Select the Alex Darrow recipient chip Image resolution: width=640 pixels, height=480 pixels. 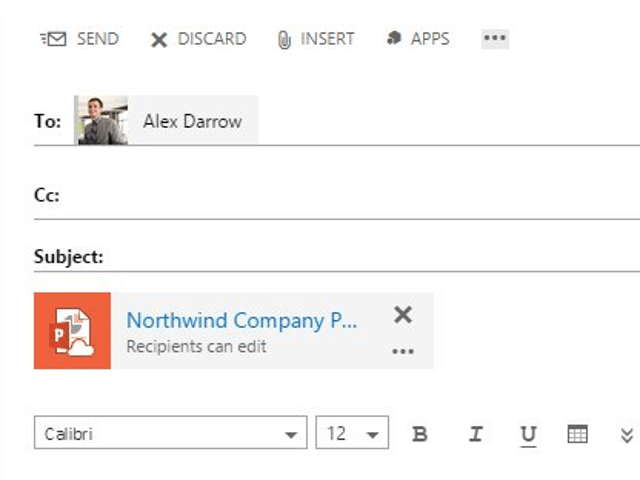pyautogui.click(x=166, y=120)
